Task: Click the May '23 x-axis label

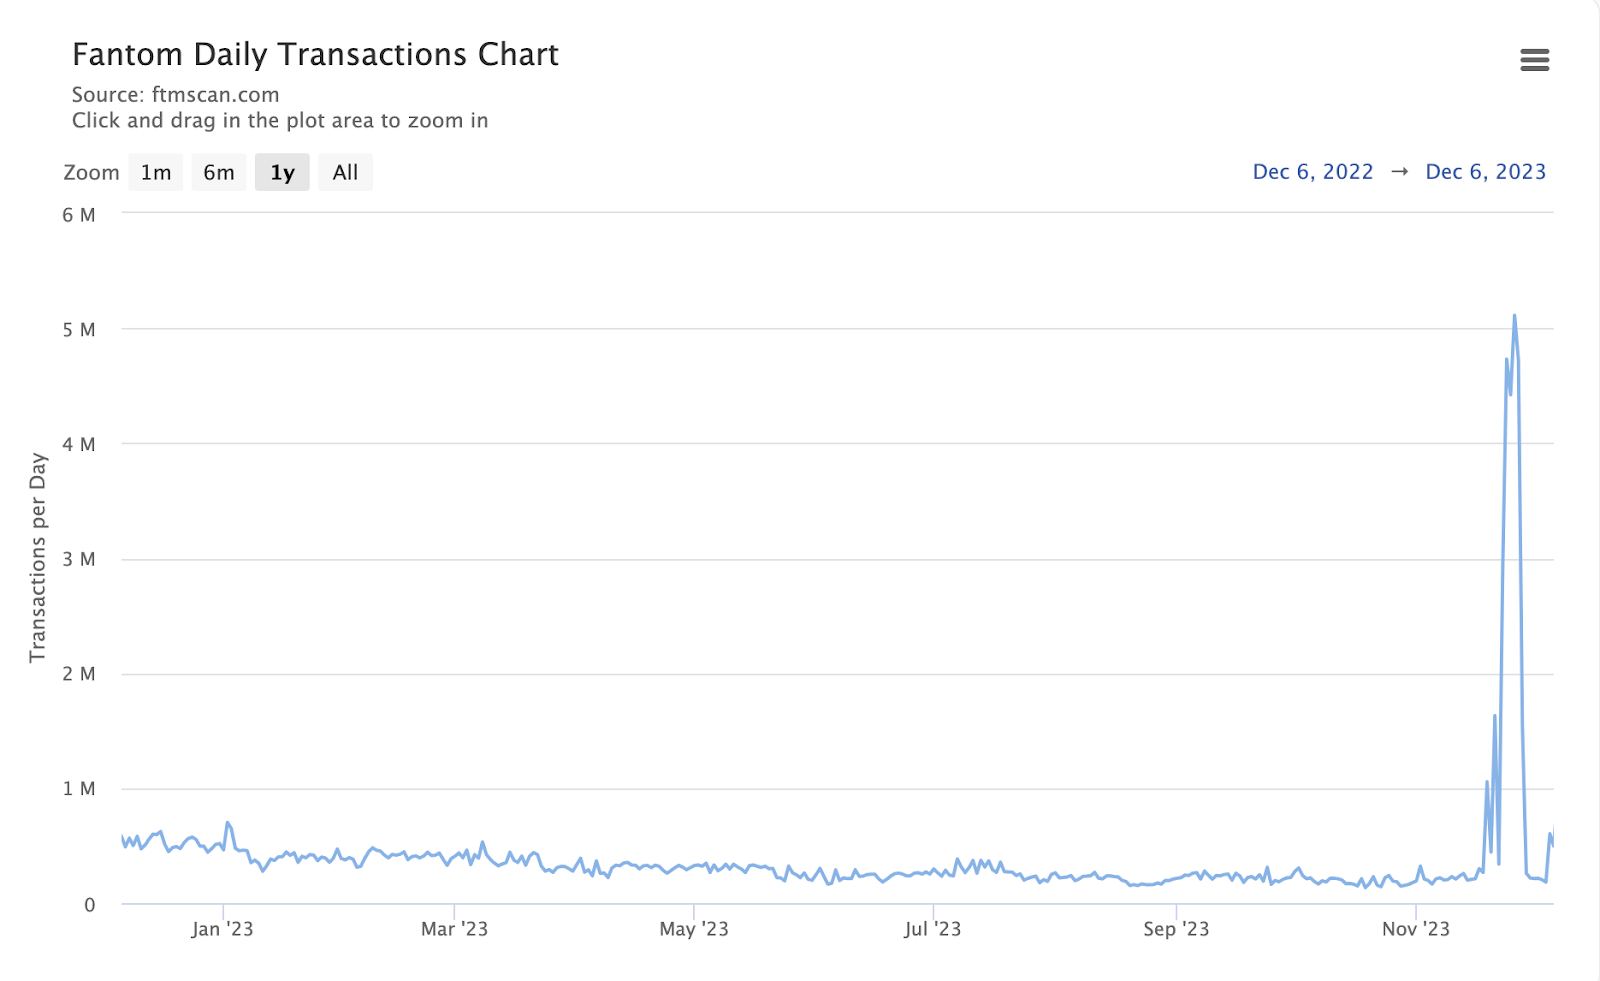Action: (x=694, y=929)
